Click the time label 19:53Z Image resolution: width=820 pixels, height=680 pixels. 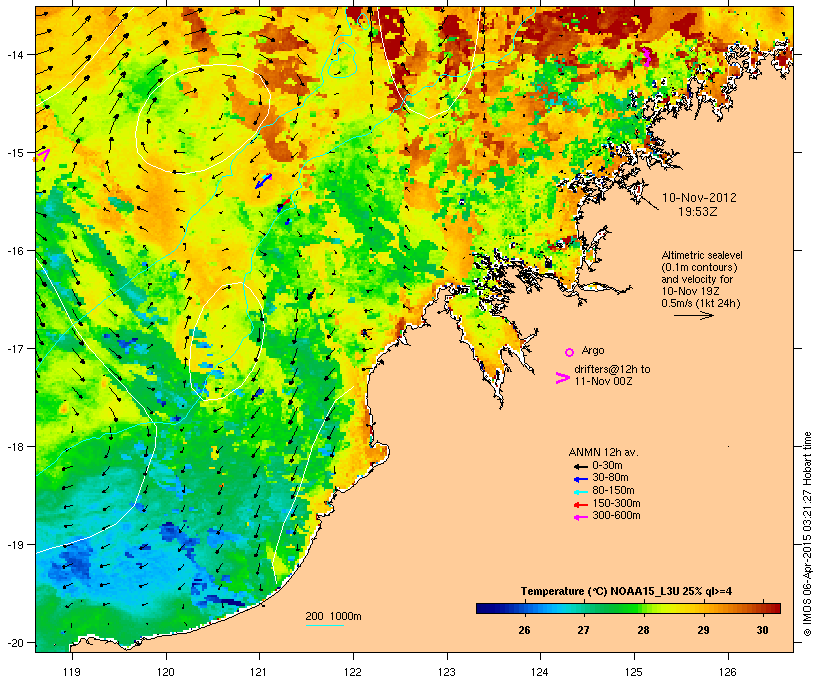tap(698, 212)
